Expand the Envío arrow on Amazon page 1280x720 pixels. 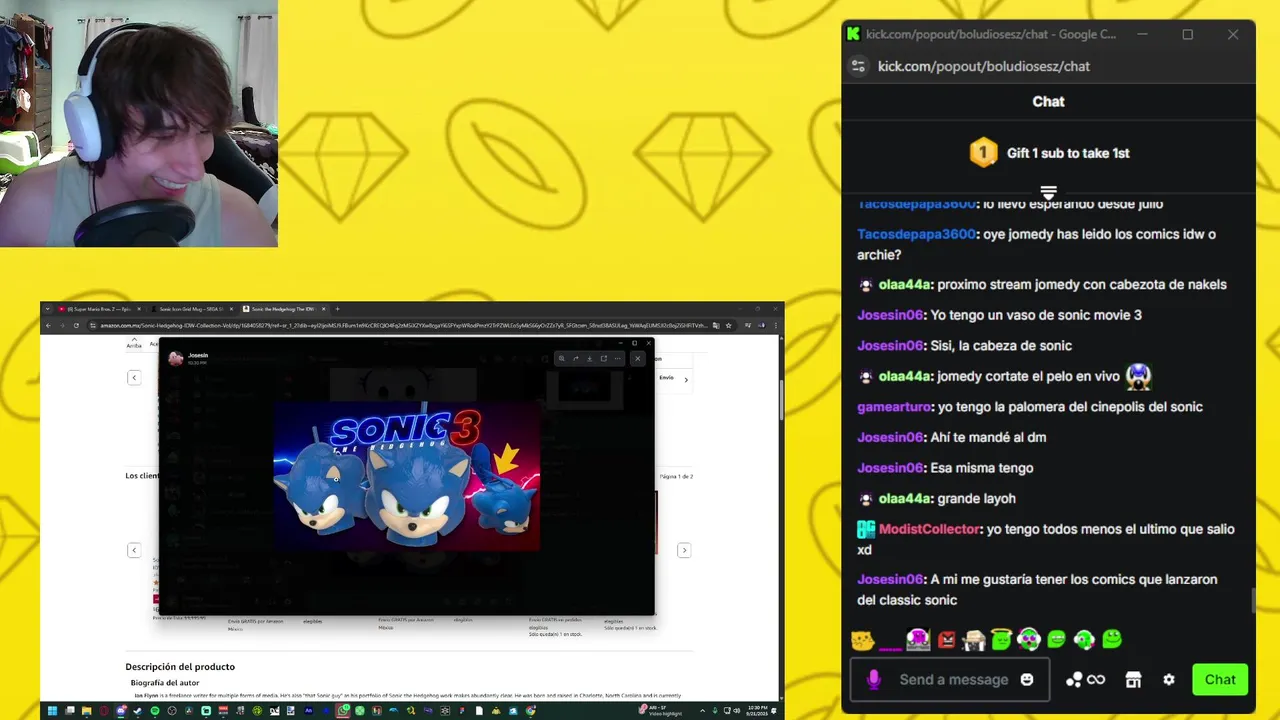pos(685,379)
